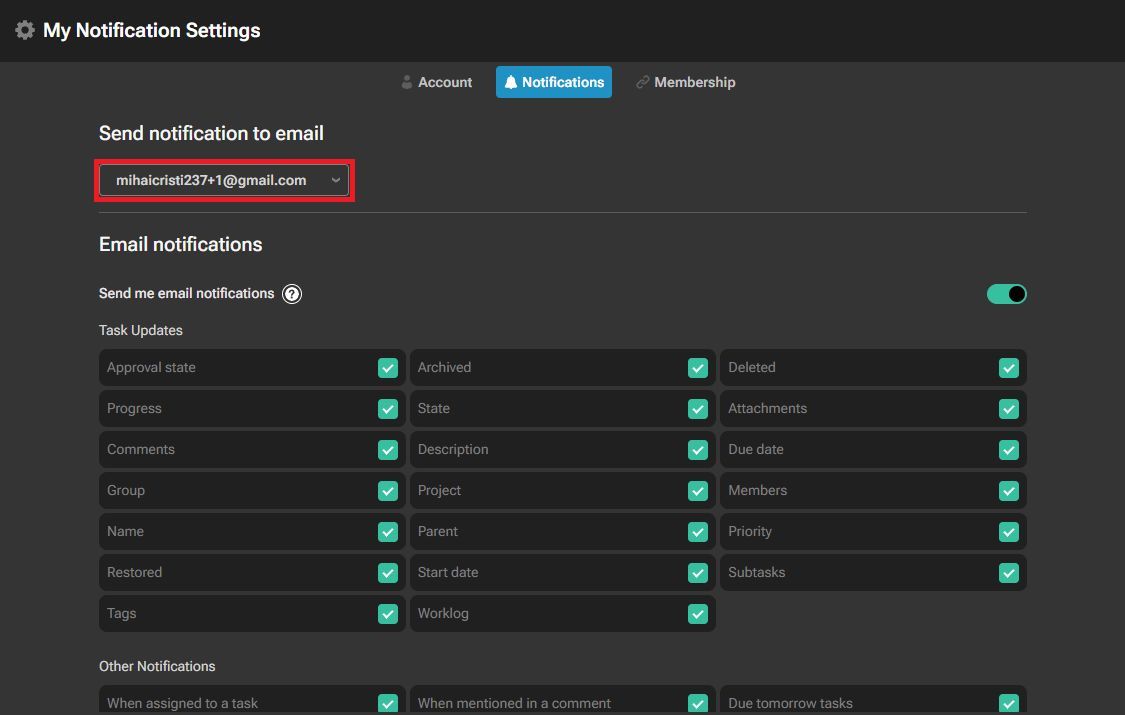Toggle the Subtasks checkbox off
This screenshot has height=715, width=1125.
click(1009, 573)
